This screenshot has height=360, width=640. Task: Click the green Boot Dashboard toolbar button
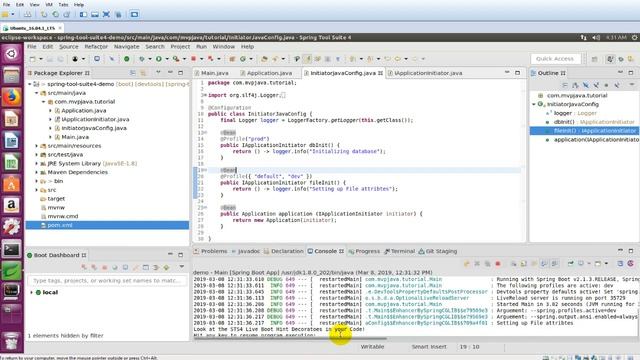point(166,267)
